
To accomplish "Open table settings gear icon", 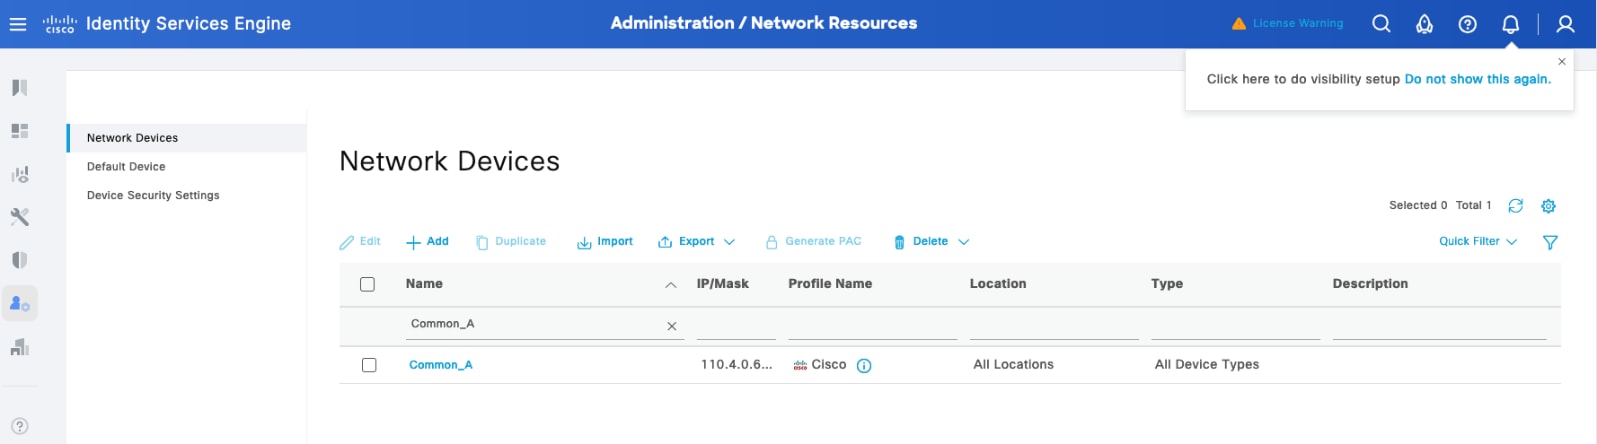I will point(1548,206).
